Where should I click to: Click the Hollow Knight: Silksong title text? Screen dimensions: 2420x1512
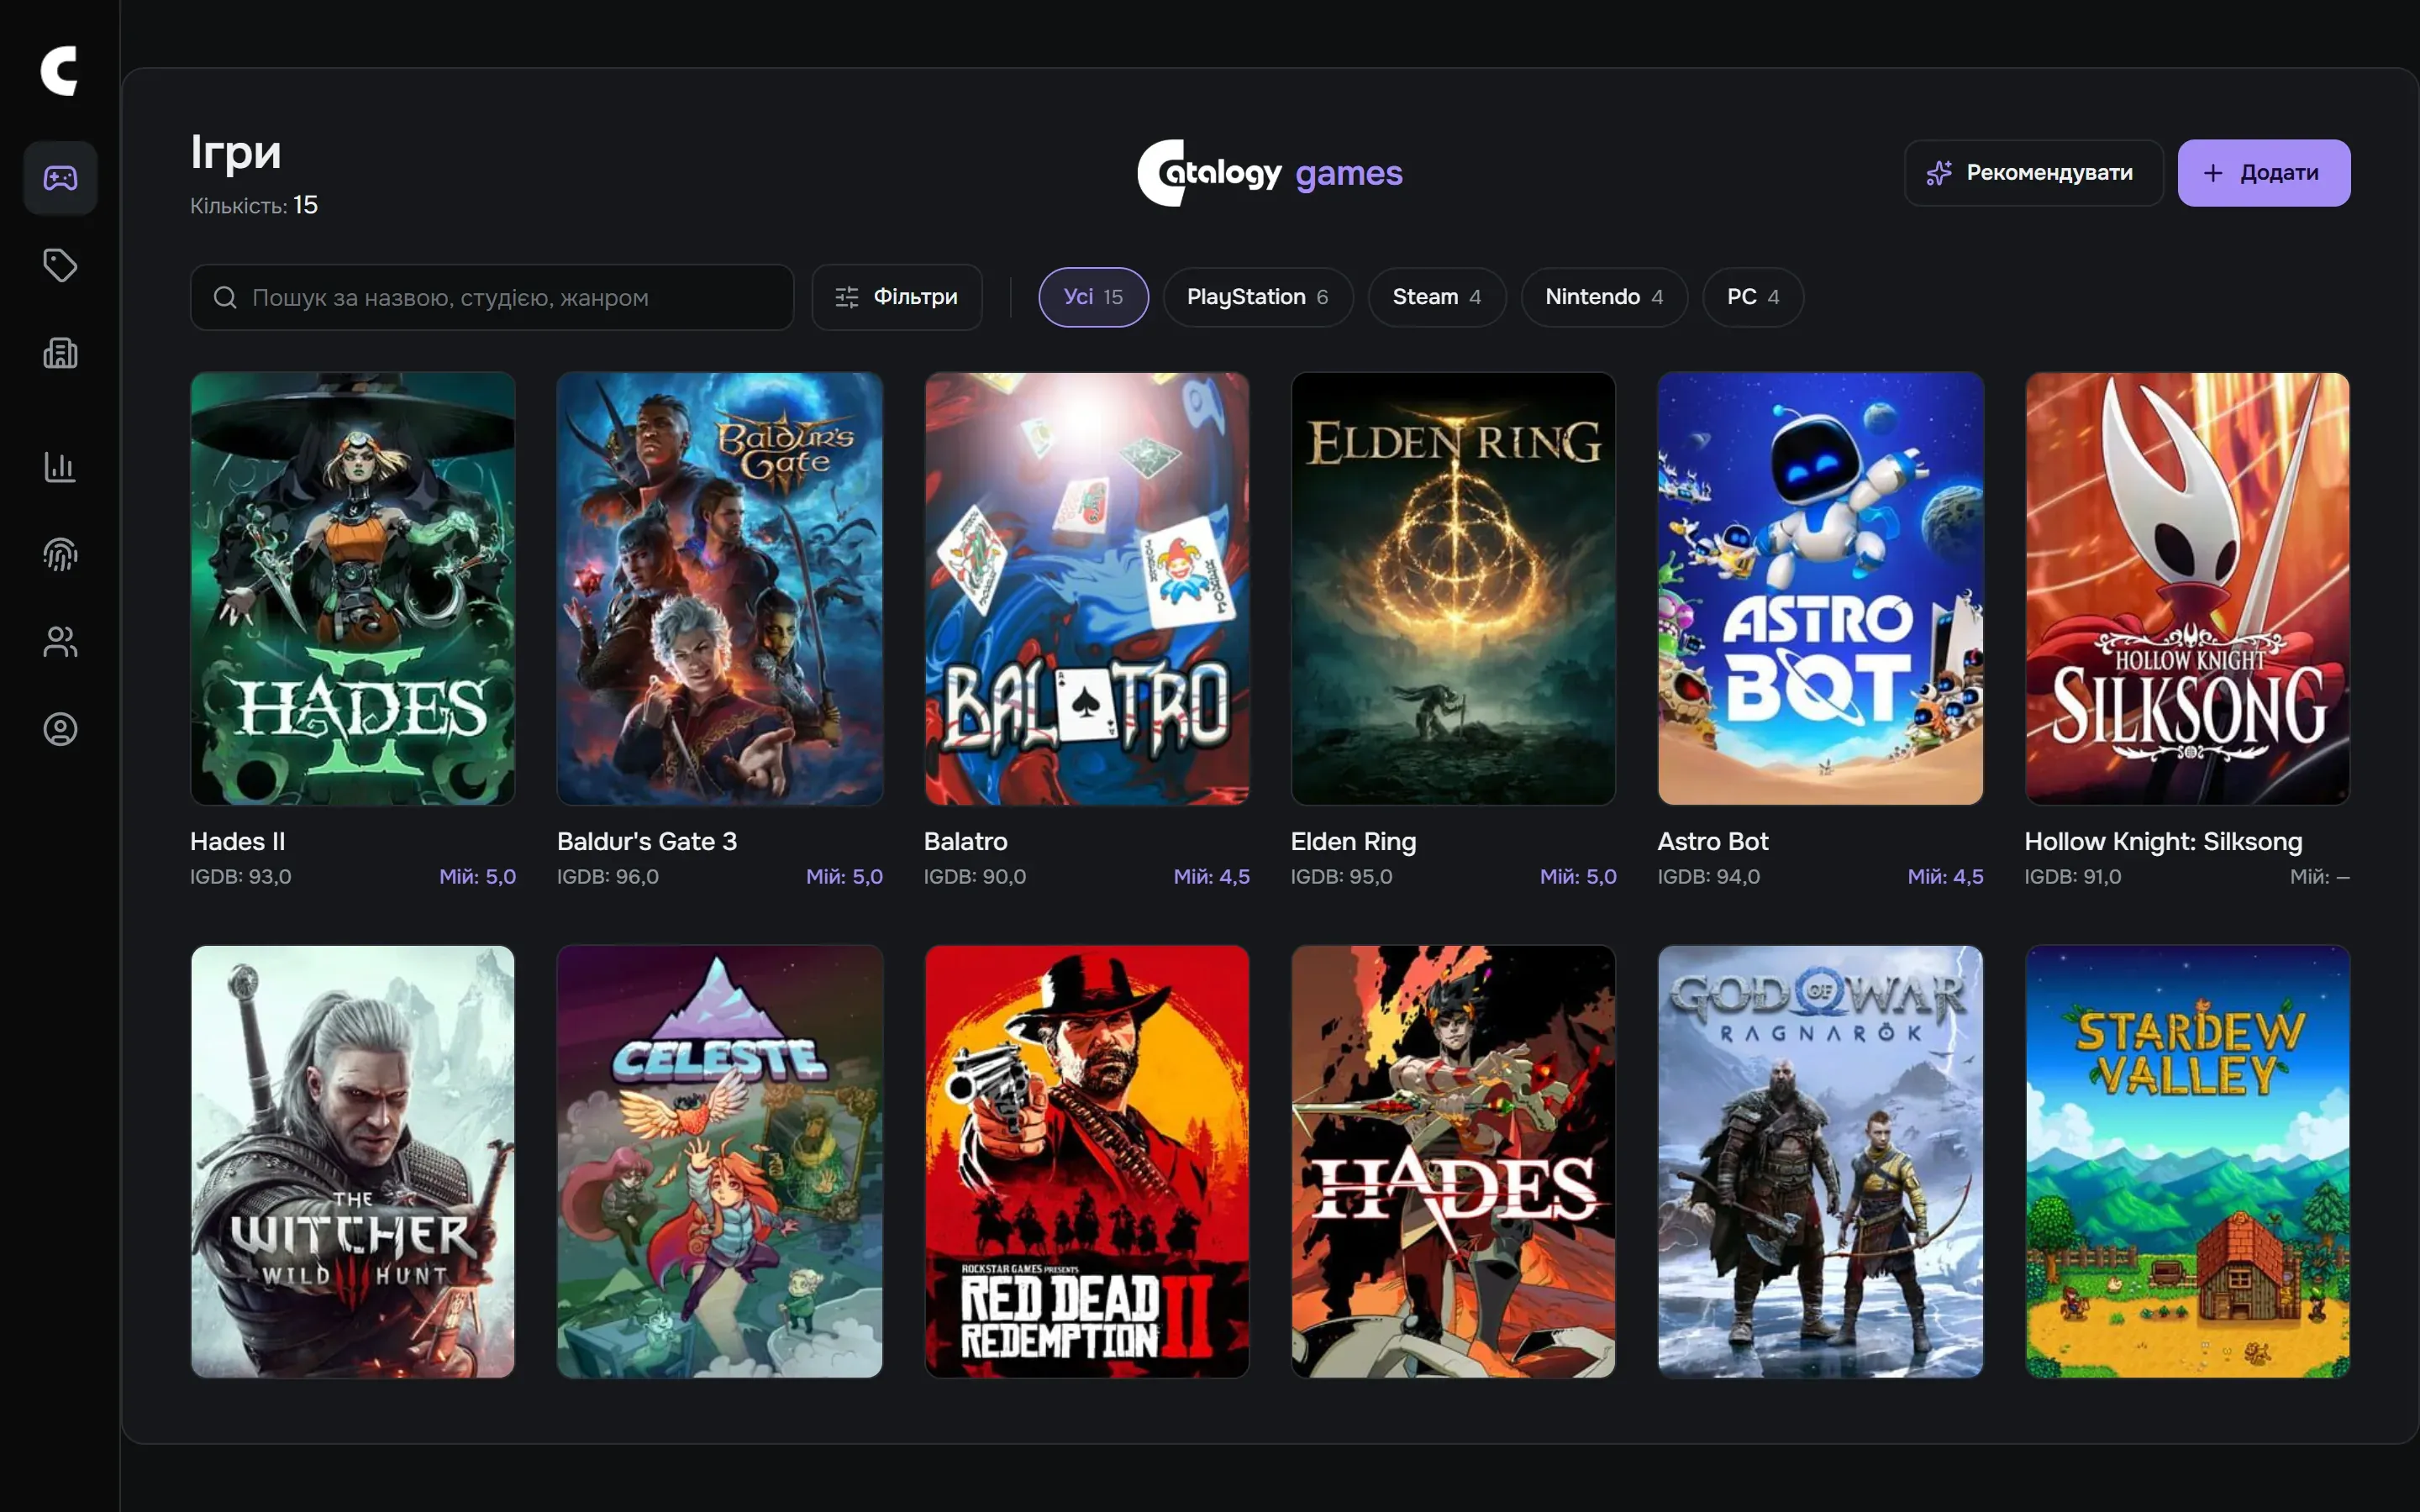coord(2164,842)
